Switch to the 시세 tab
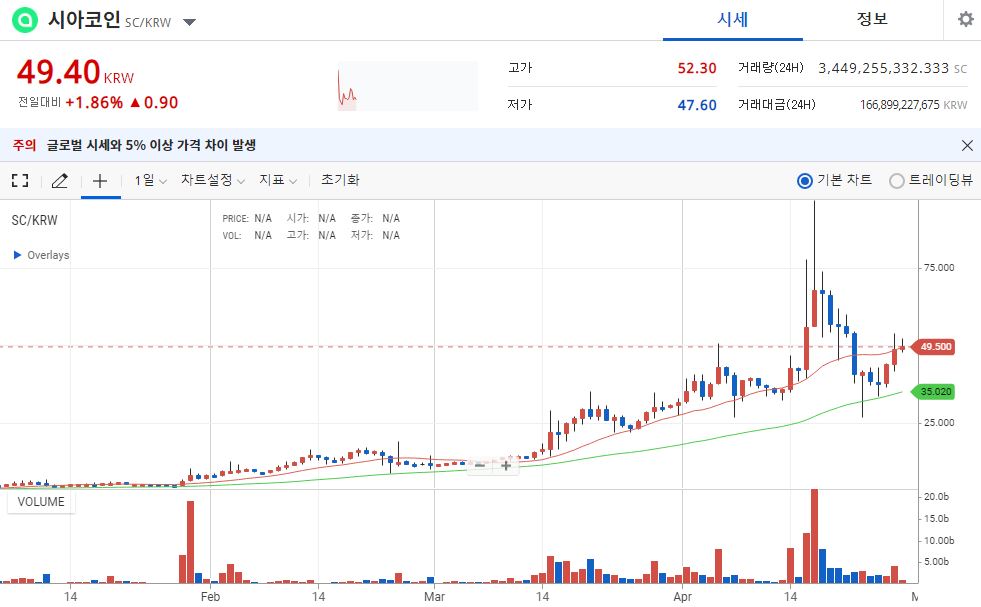 tap(733, 19)
